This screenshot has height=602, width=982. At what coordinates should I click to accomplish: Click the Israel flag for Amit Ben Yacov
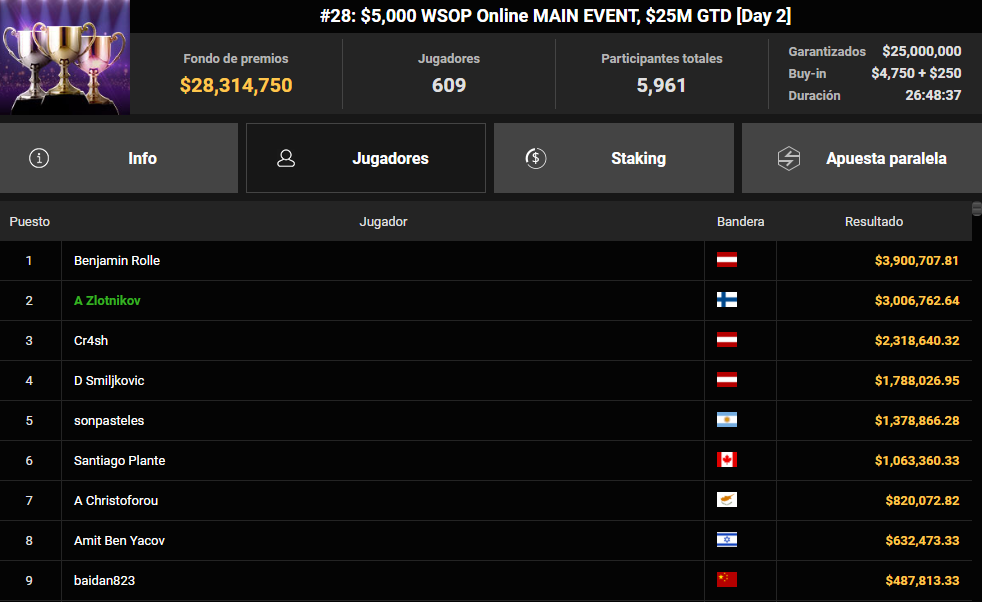727,541
